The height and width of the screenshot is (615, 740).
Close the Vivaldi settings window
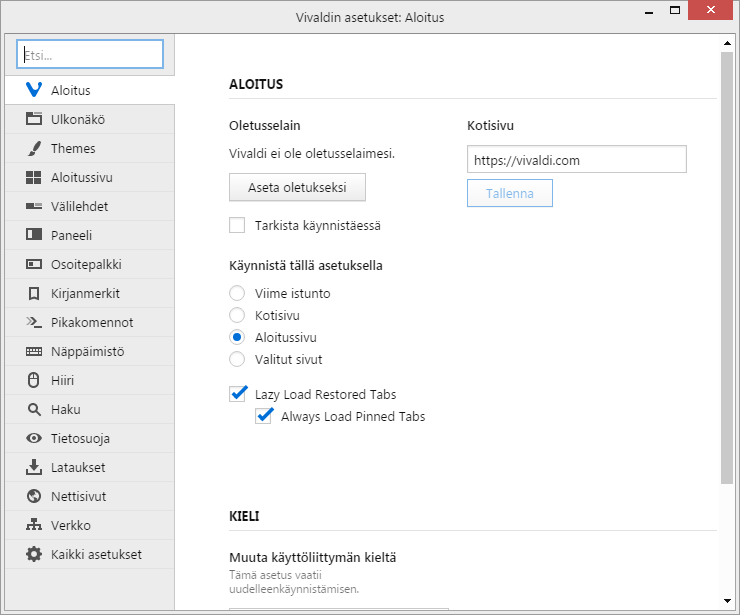(x=711, y=10)
